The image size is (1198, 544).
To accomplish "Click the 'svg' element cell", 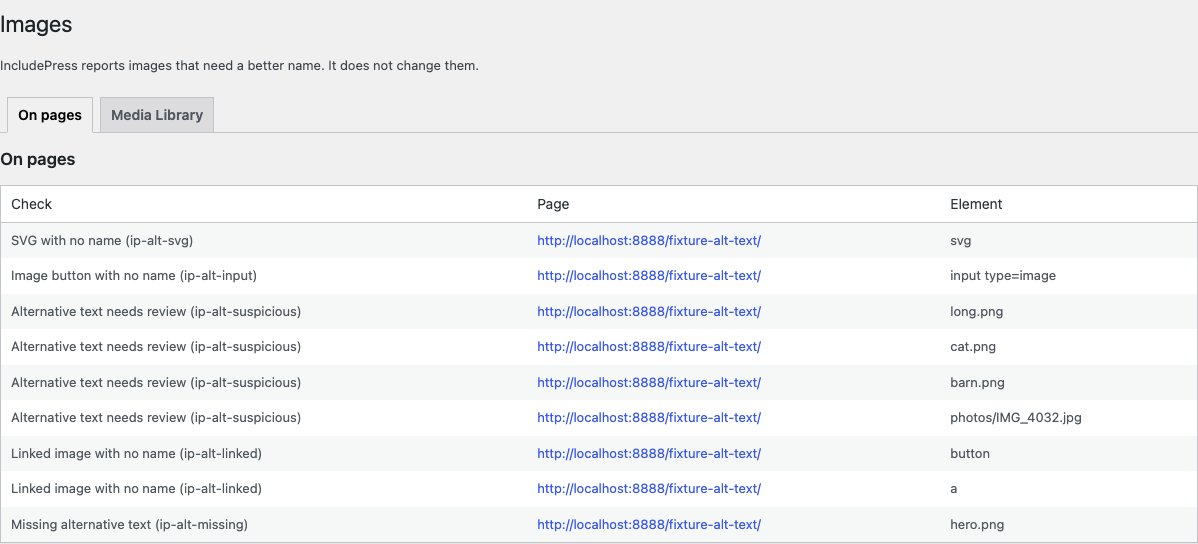I will 960,241.
